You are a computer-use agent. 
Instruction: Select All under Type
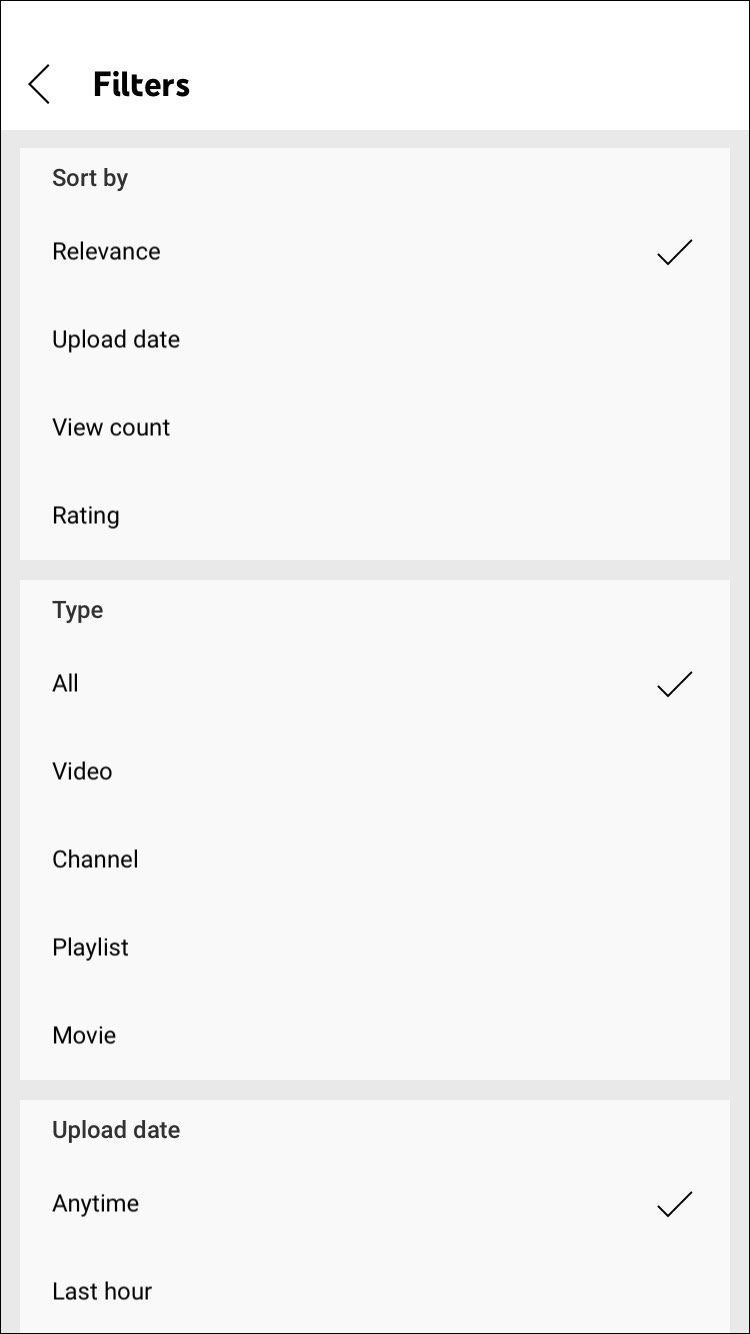[x=66, y=684]
